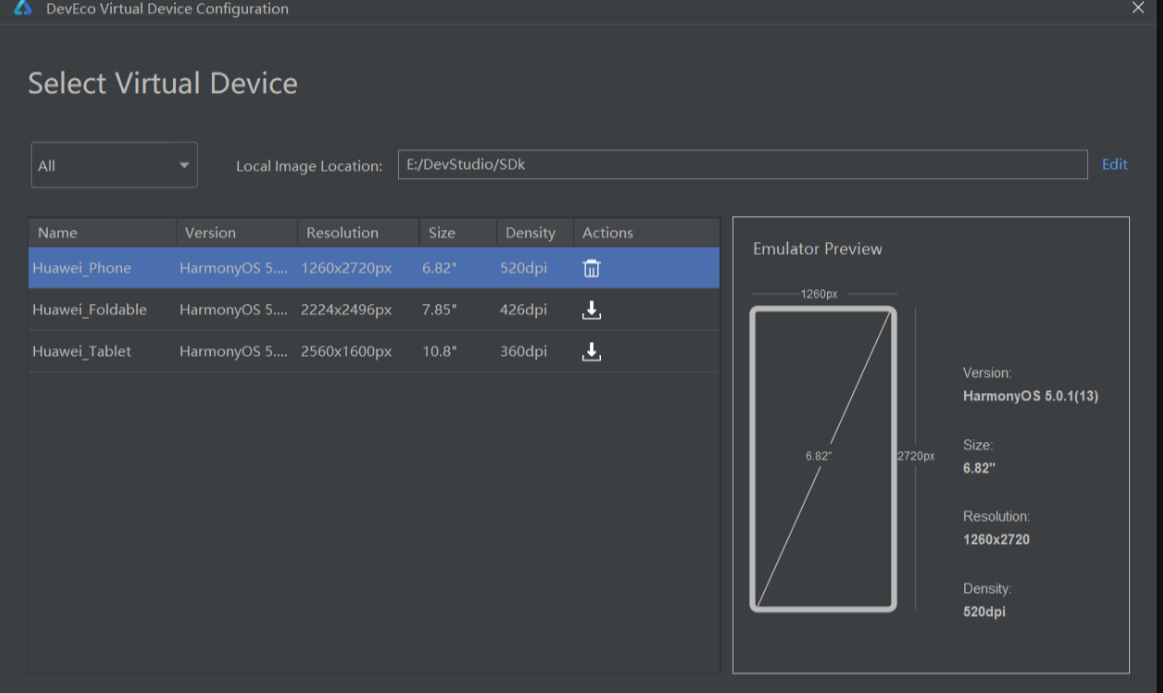
Task: Open the All device type dropdown
Action: pyautogui.click(x=114, y=165)
